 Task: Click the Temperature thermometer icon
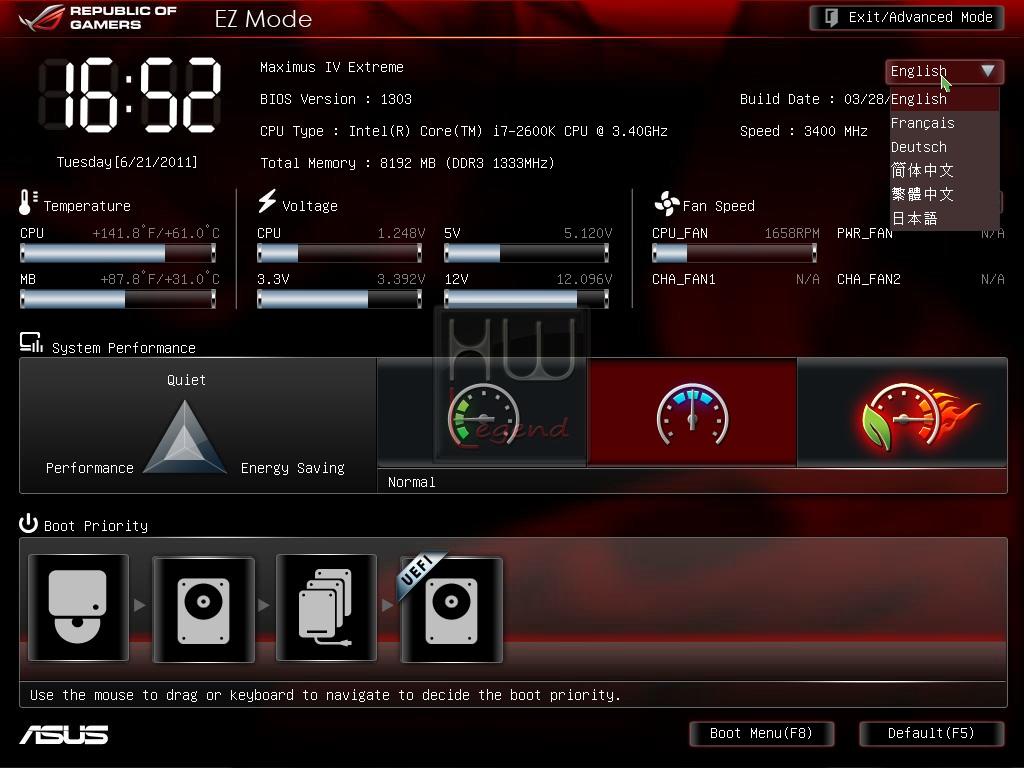(x=28, y=202)
